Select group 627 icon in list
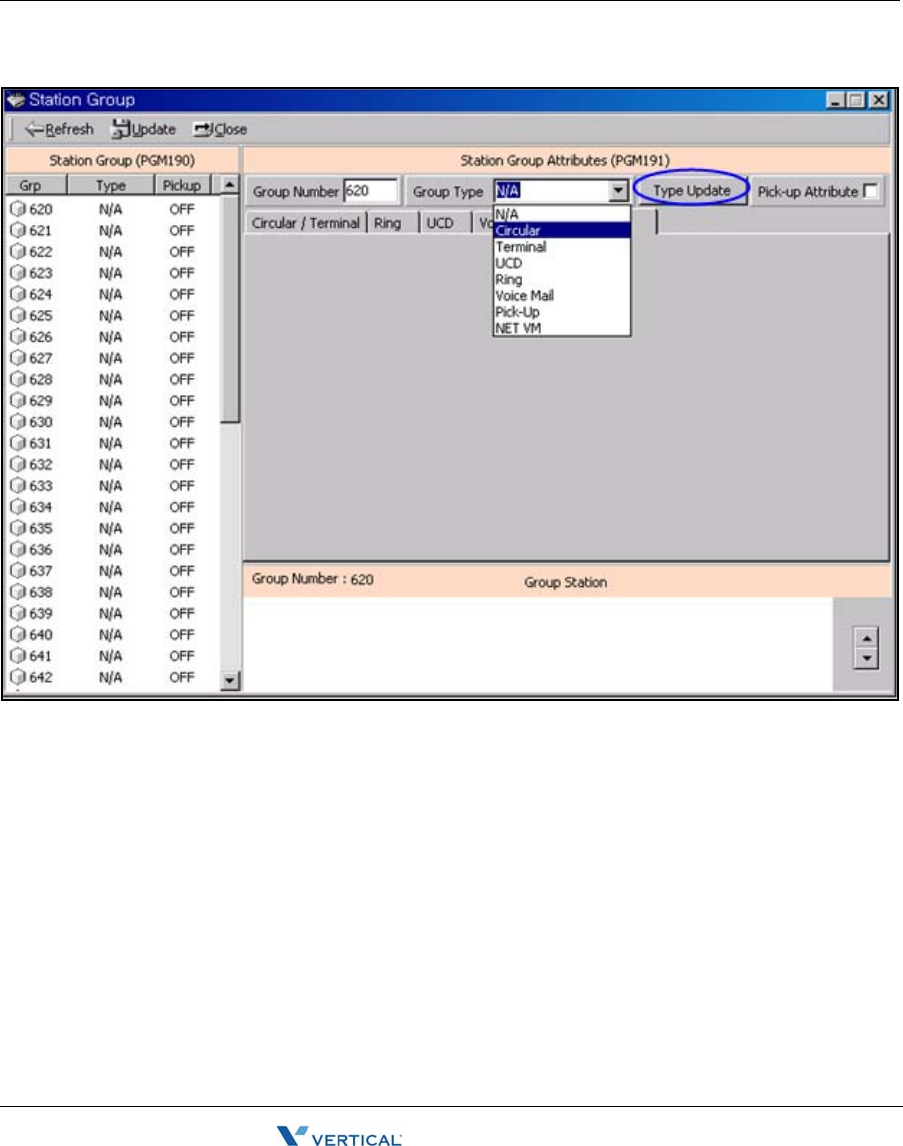 tap(18, 357)
